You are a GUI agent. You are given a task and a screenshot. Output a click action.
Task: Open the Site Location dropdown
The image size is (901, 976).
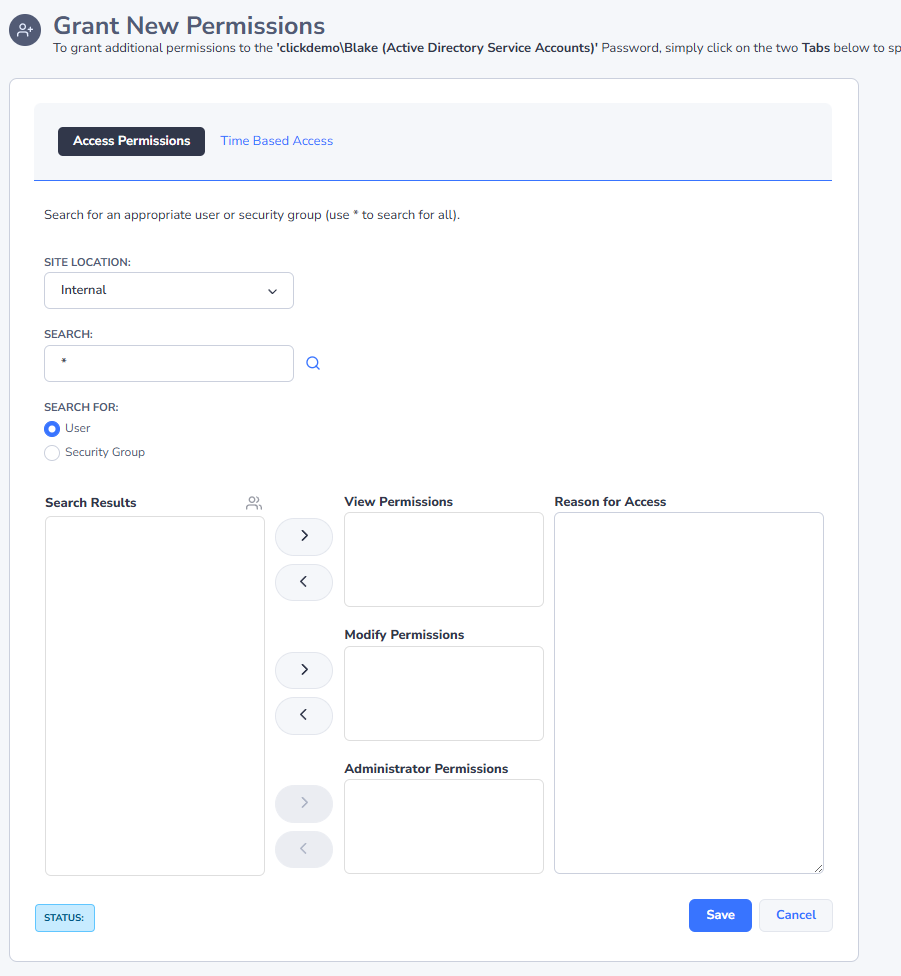point(168,290)
